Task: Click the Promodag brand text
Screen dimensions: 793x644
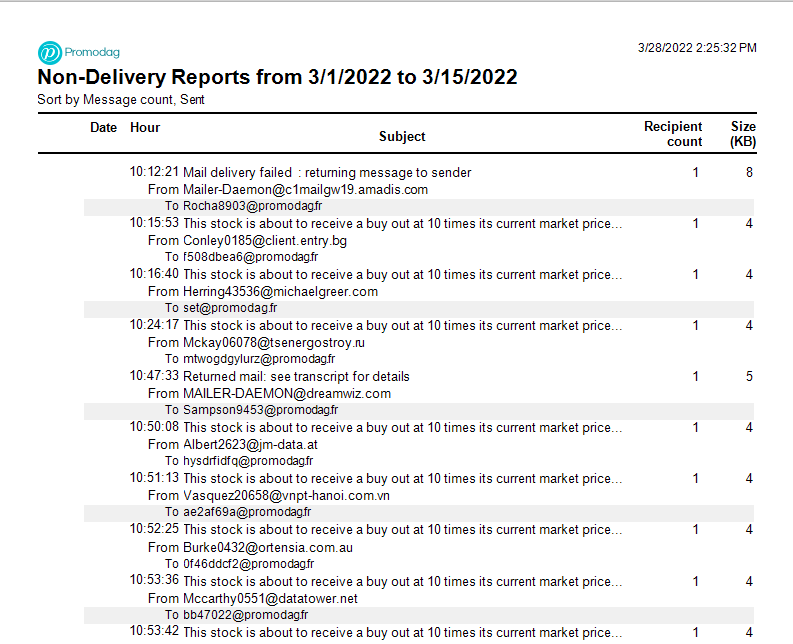Action: (92, 52)
